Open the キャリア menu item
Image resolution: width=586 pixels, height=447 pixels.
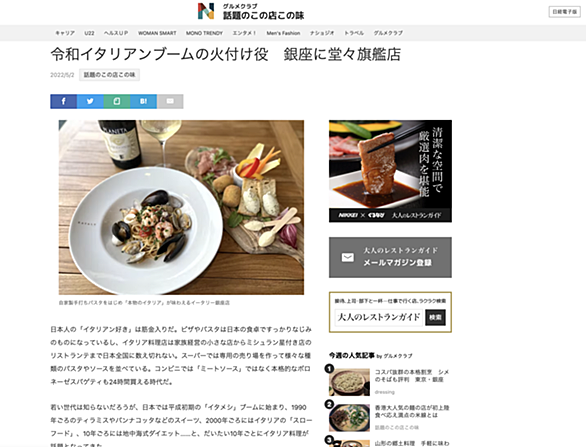tap(65, 33)
